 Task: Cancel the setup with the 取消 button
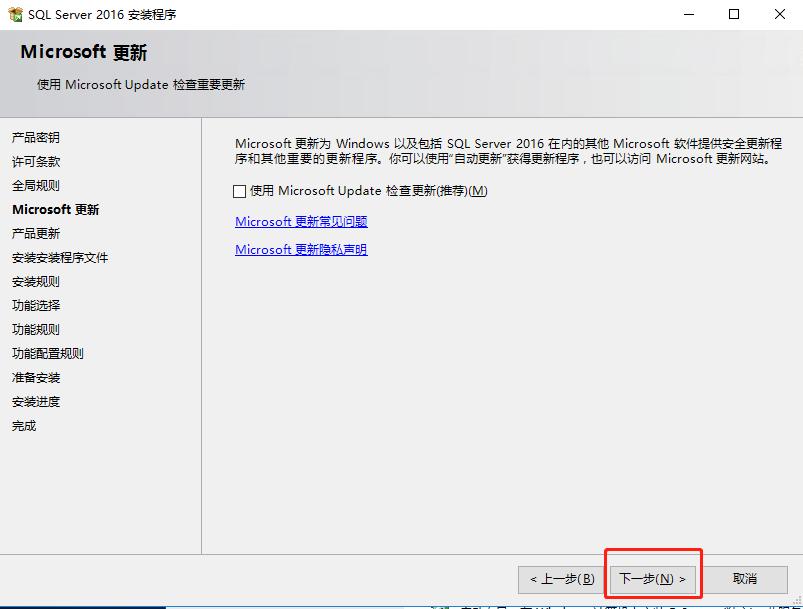click(745, 579)
